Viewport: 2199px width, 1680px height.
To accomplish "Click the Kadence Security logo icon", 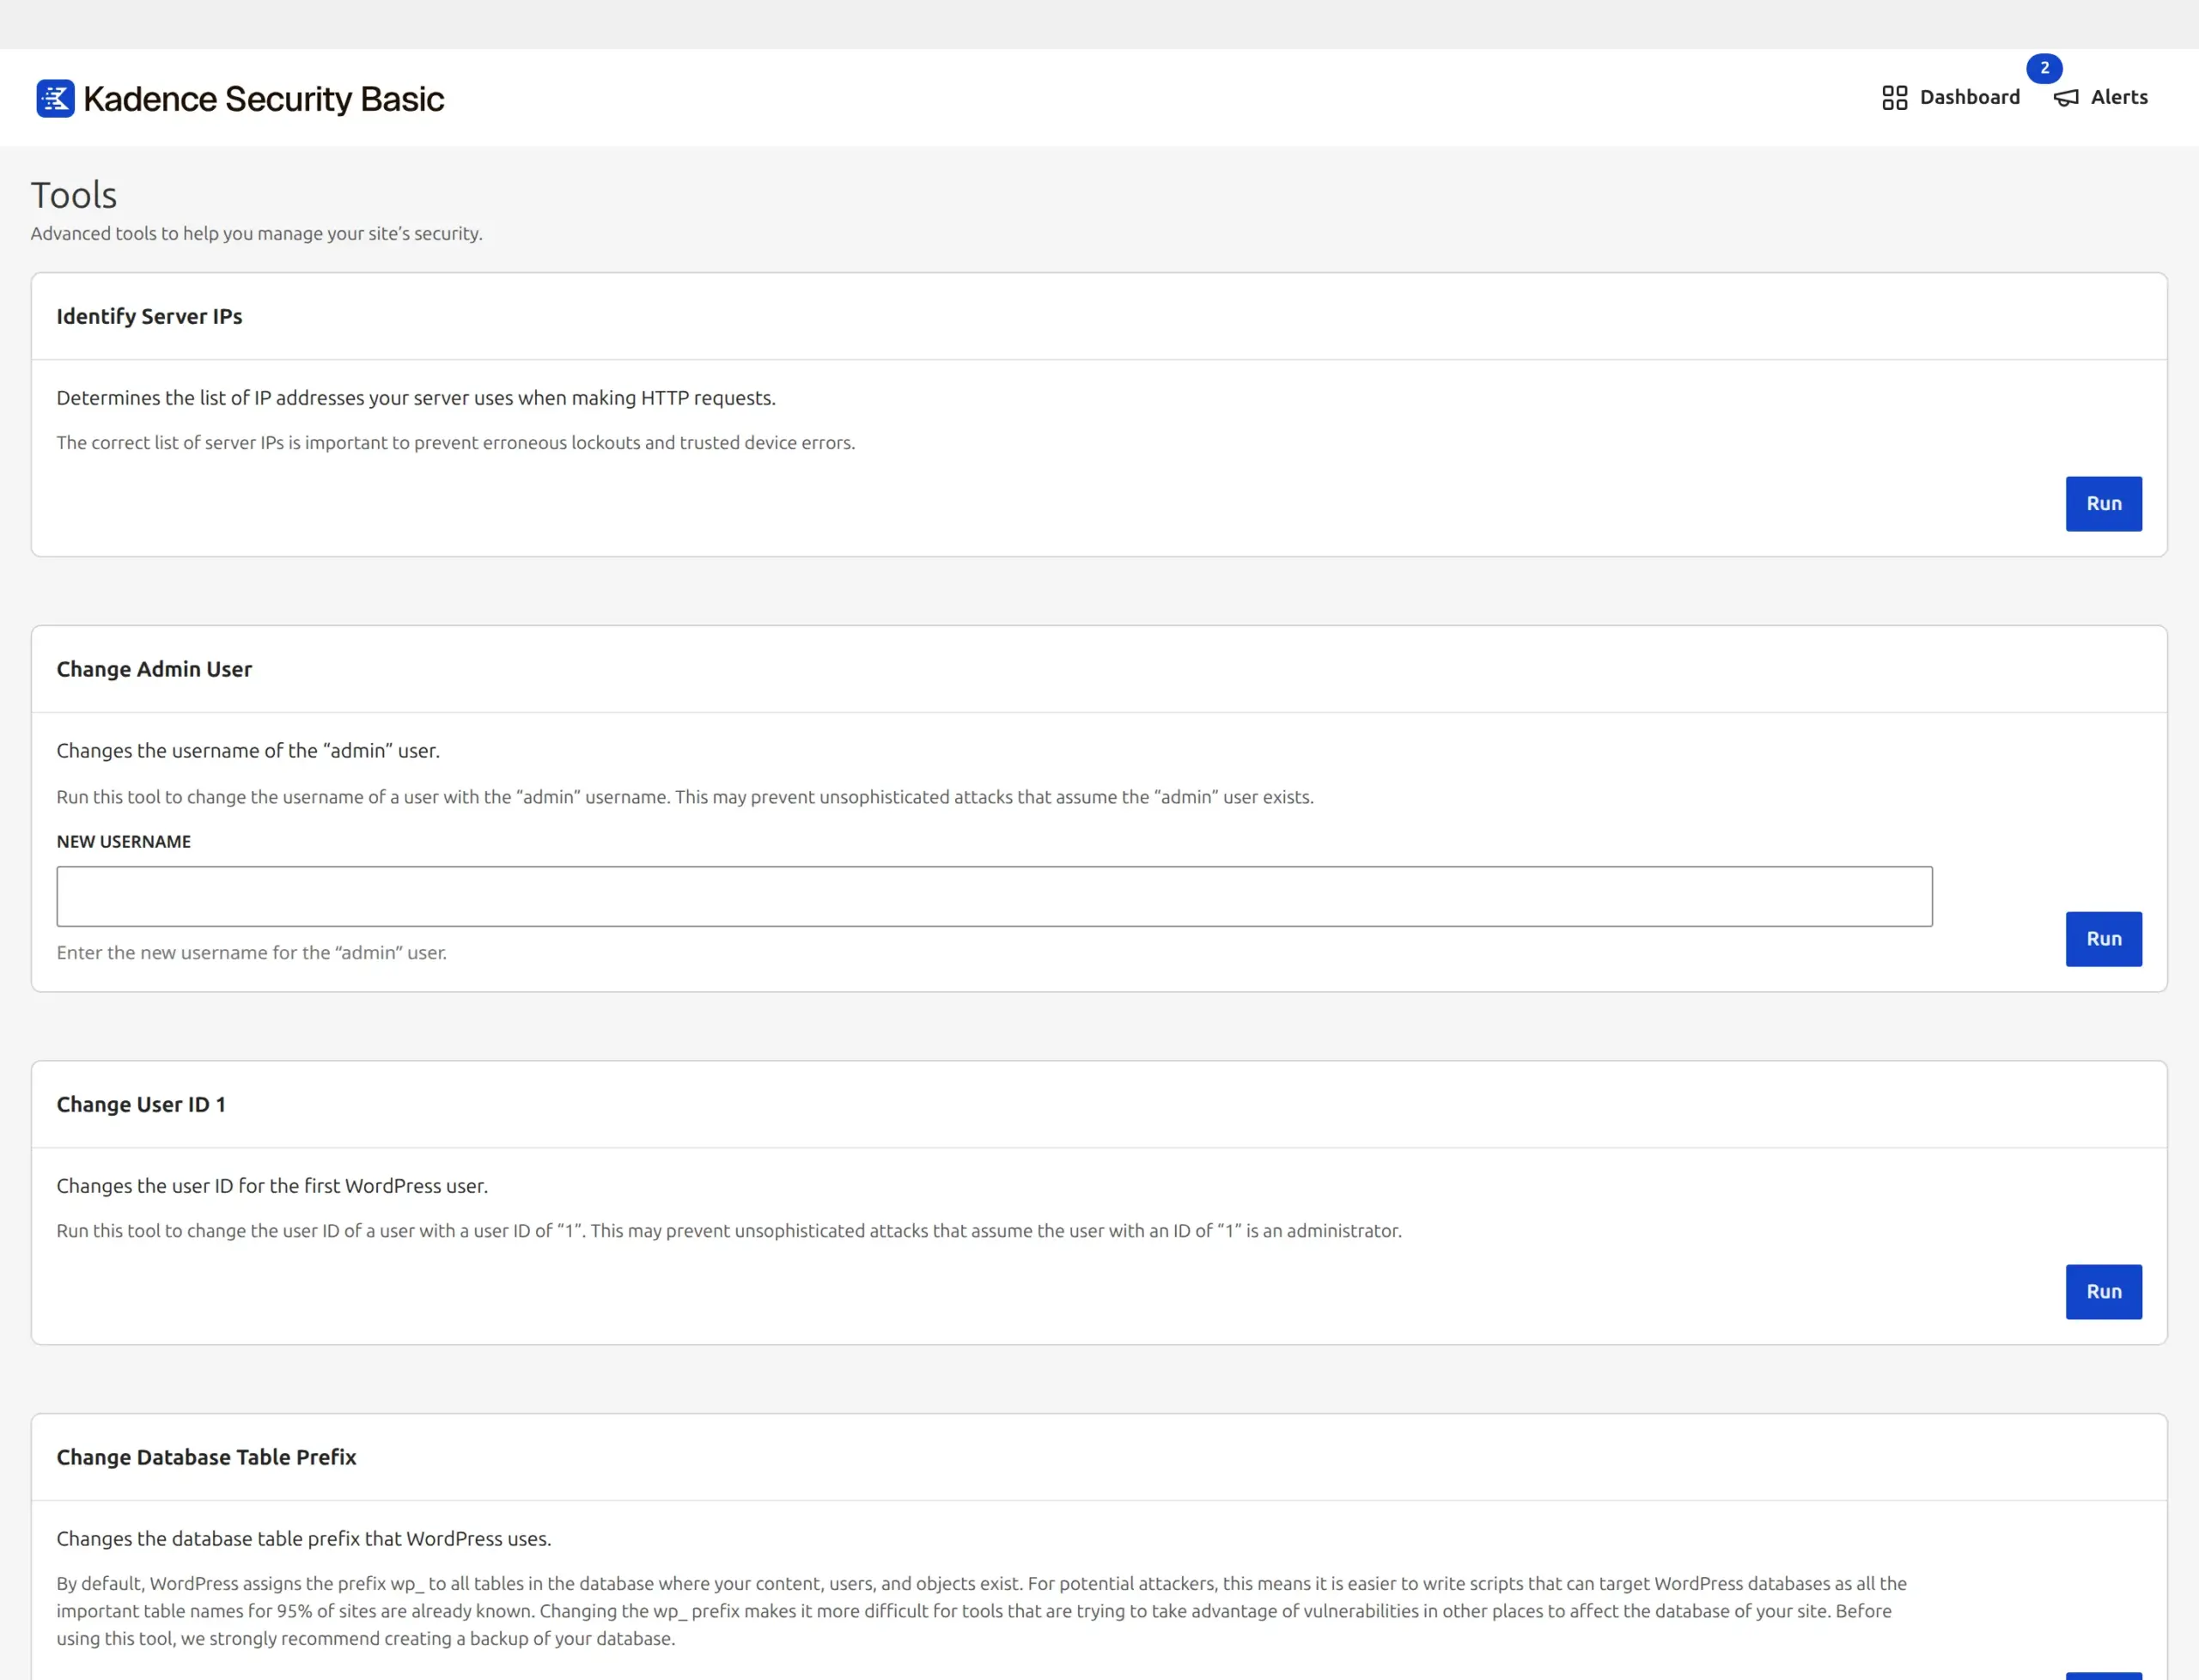I will click(x=55, y=98).
